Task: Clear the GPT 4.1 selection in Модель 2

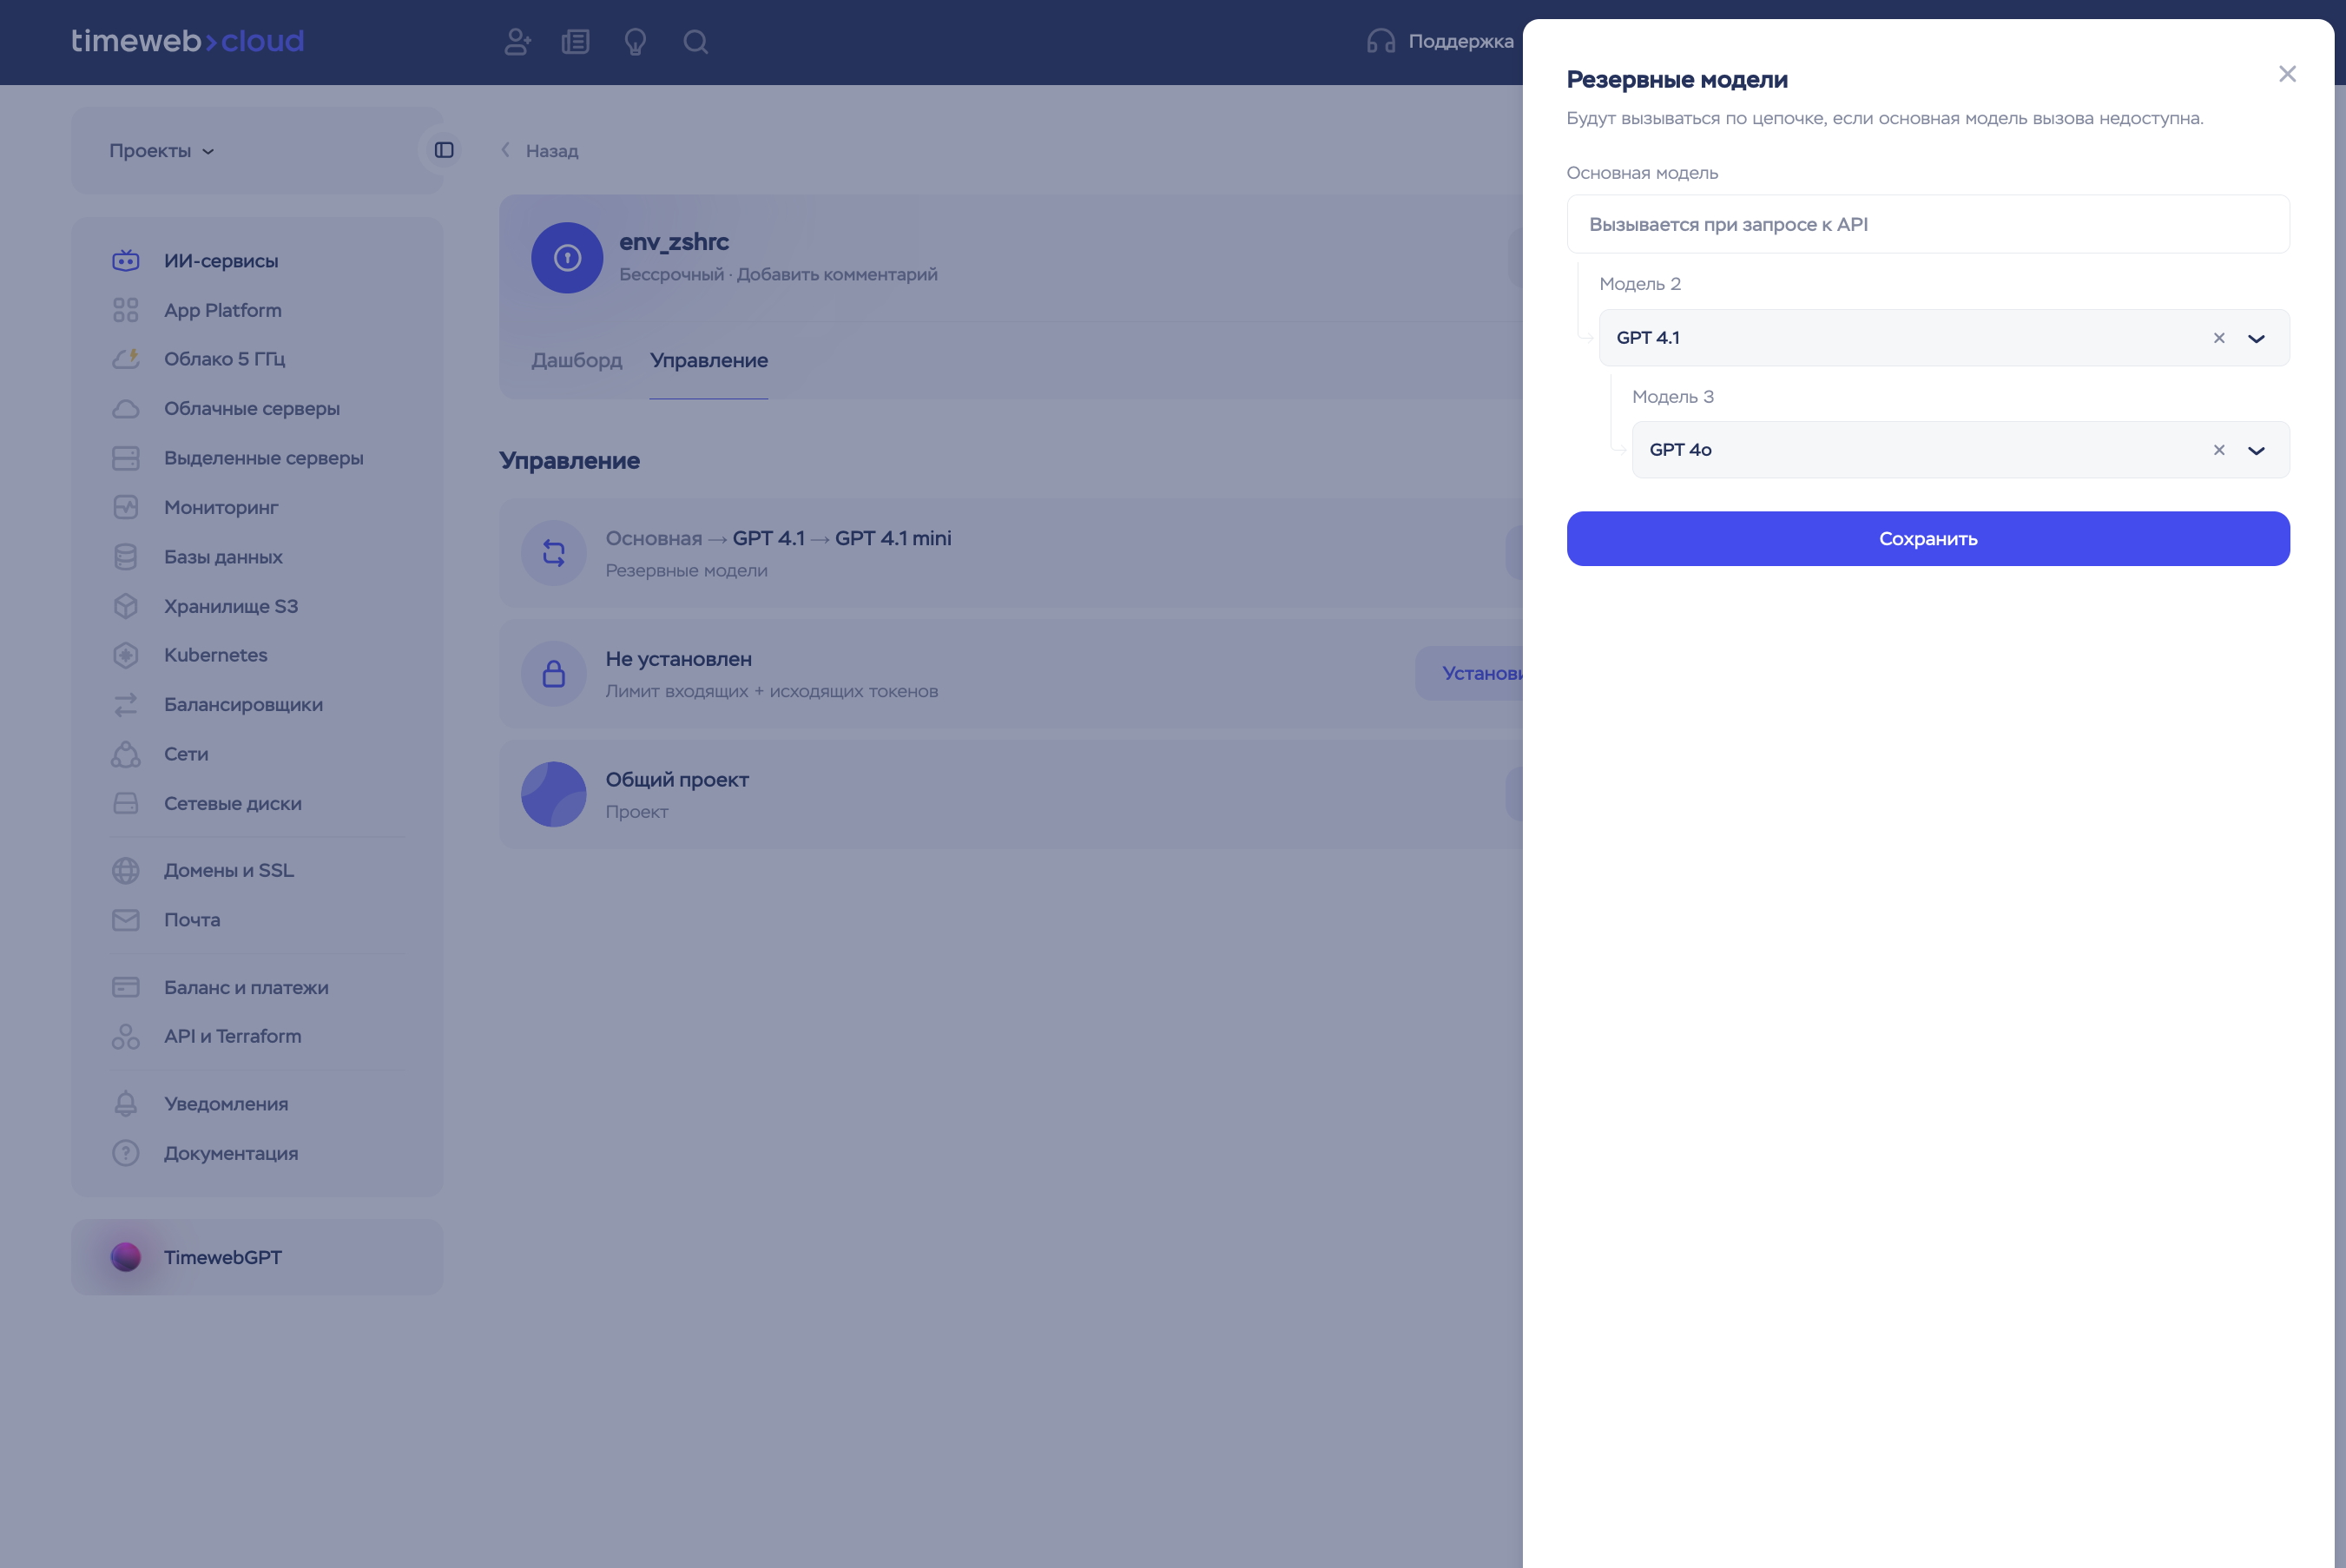Action: pyautogui.click(x=2219, y=338)
